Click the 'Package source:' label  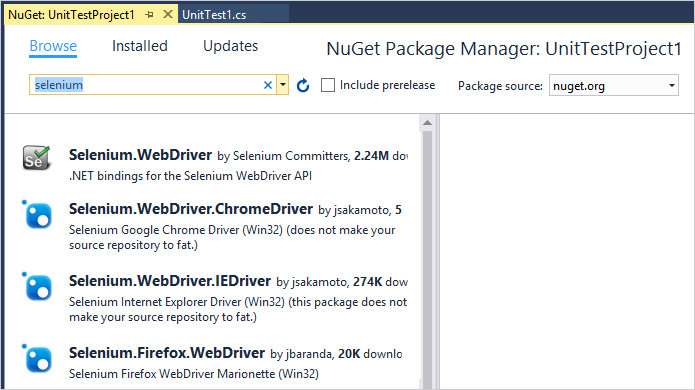pyautogui.click(x=500, y=86)
